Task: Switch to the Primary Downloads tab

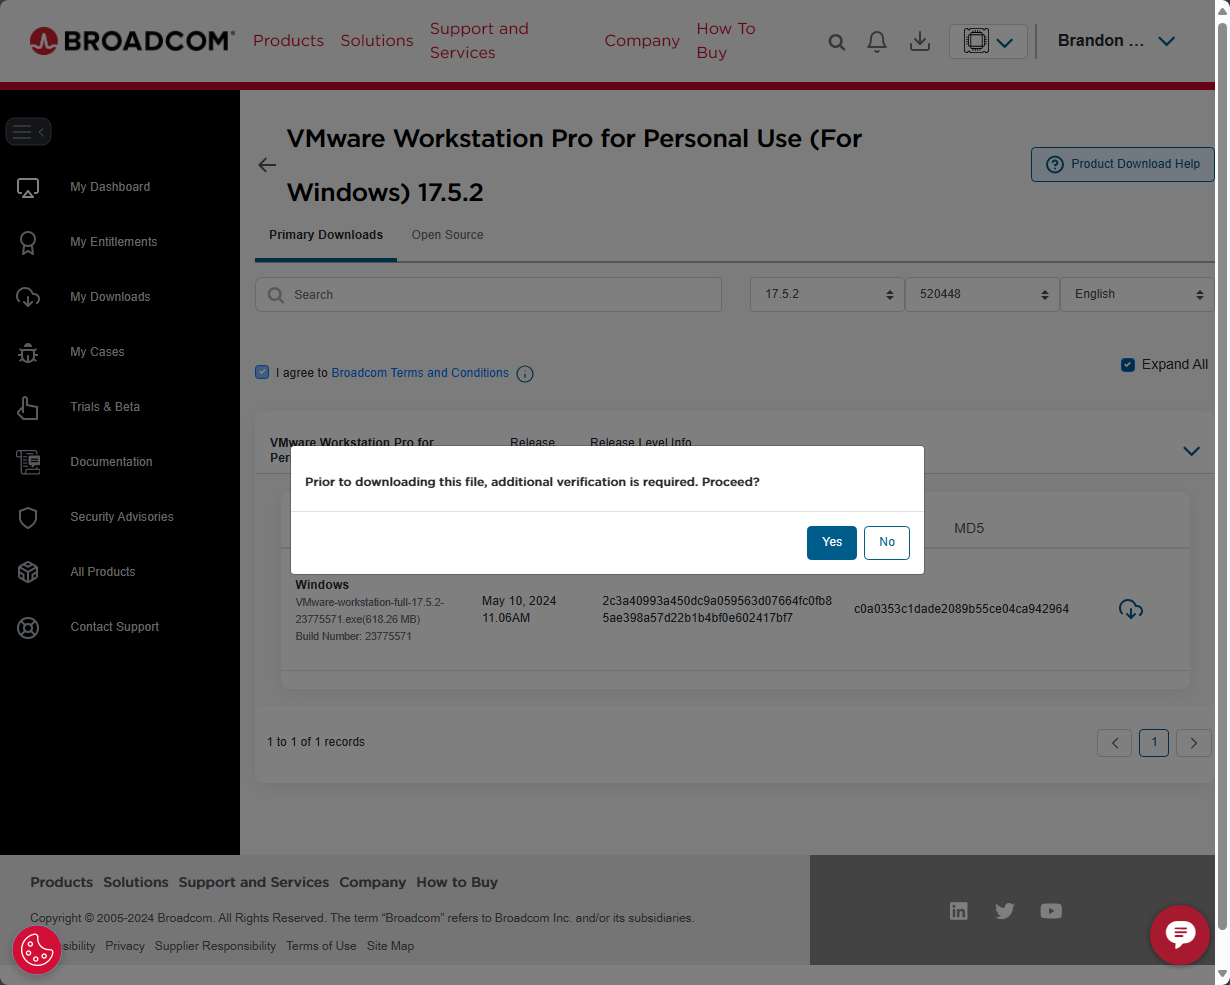Action: pyautogui.click(x=326, y=236)
